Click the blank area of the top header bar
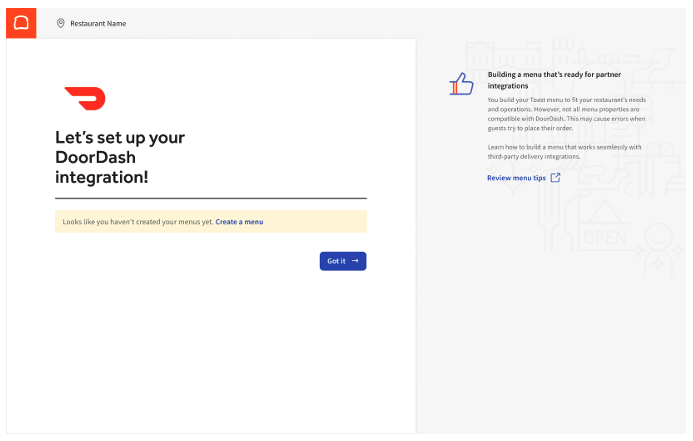This screenshot has width=693, height=441. tap(400, 23)
